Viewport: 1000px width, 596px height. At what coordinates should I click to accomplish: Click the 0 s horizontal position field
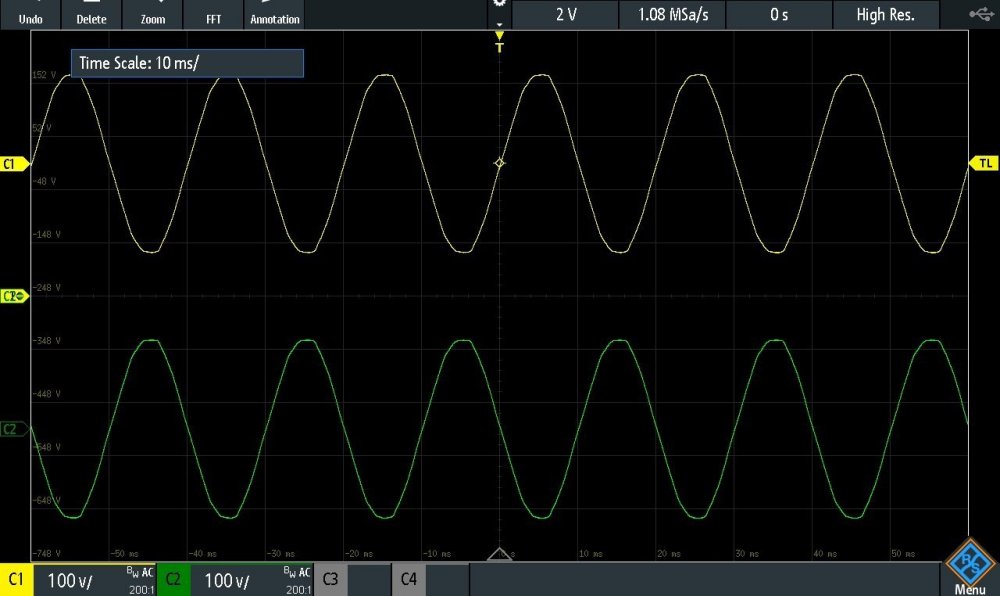(779, 15)
